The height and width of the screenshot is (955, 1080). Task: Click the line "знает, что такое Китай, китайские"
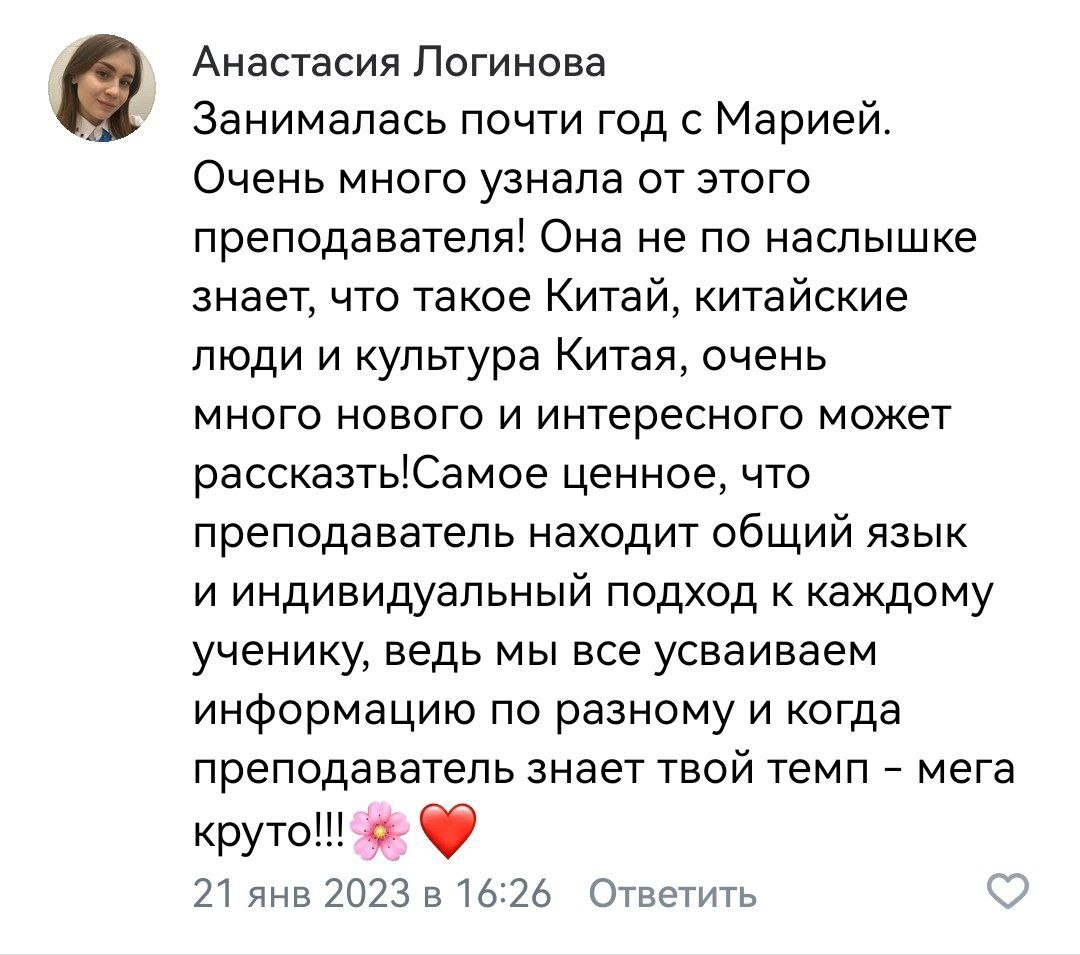549,299
